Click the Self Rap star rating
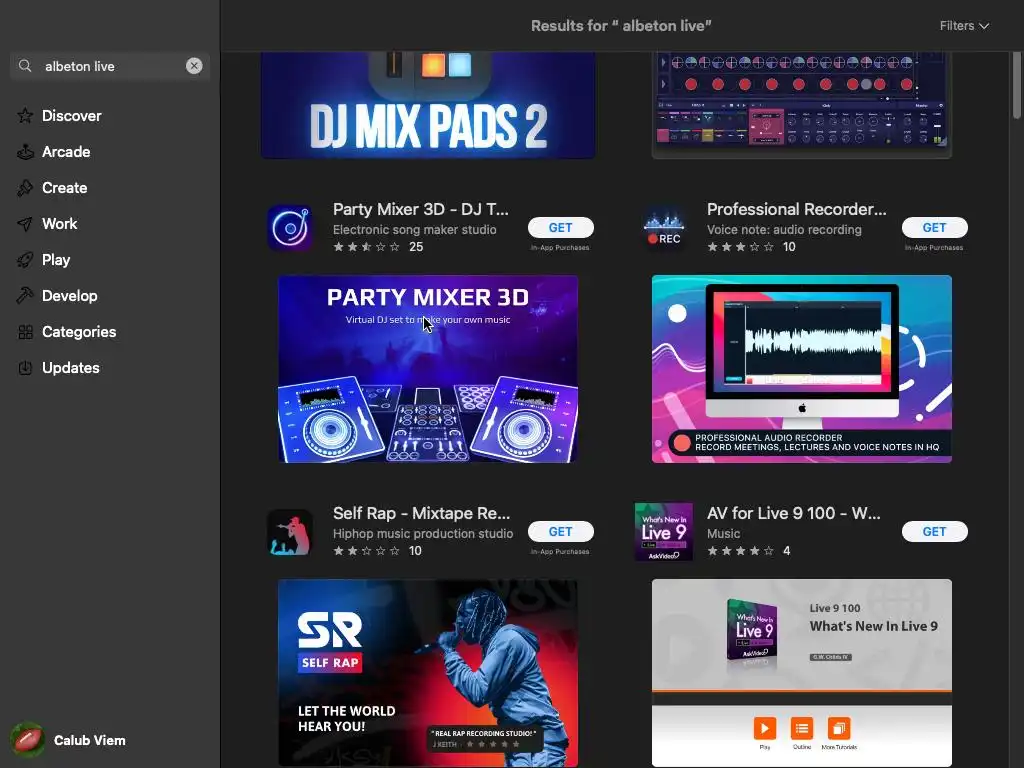The image size is (1024, 768). (x=366, y=551)
